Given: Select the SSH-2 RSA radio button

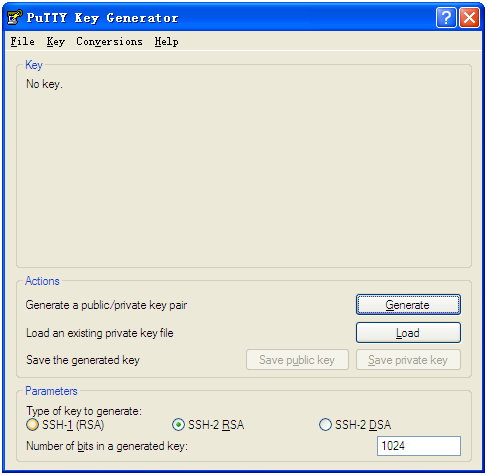Looking at the screenshot, I should [178, 425].
